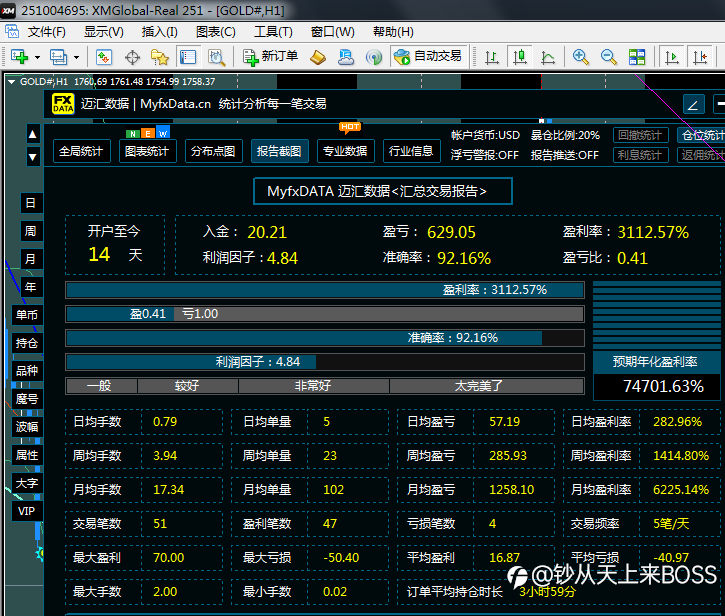Open the Market Watch toolbar icon
The width and height of the screenshot is (725, 616).
(104, 57)
